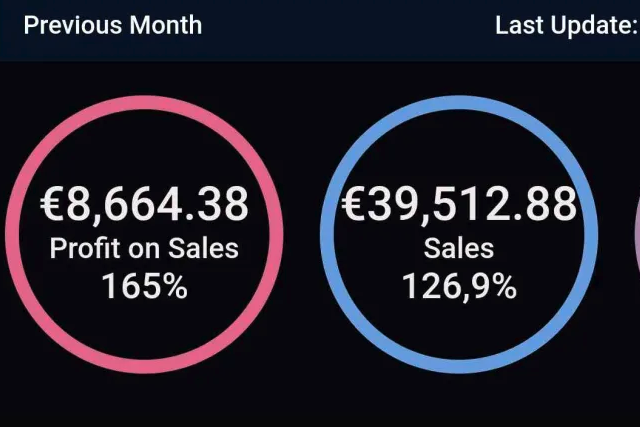Select the €8,664.38 profit value

[144, 204]
